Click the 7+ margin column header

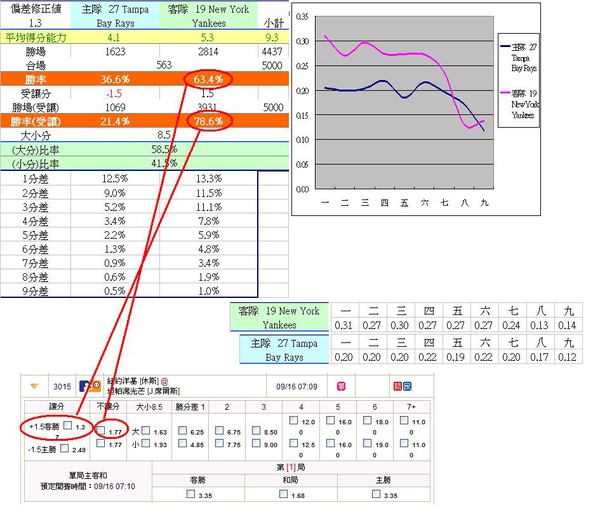coord(411,407)
